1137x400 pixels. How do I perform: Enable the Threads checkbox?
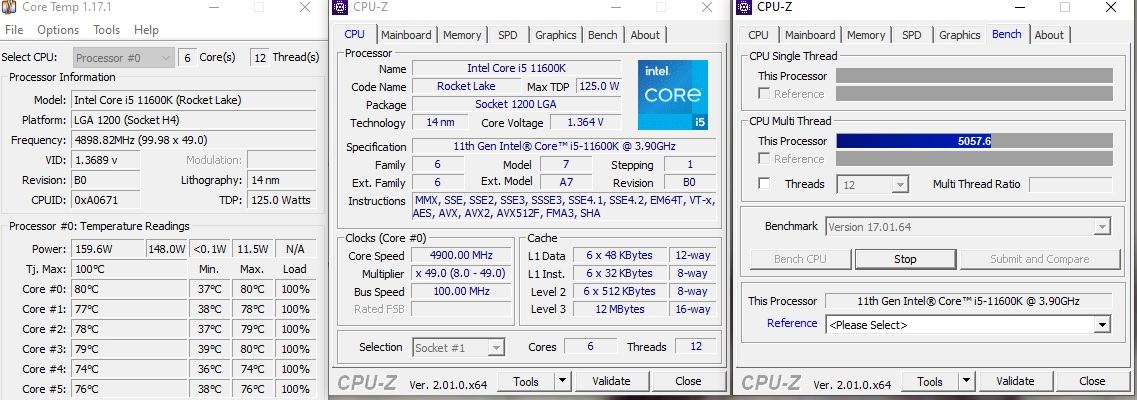[764, 184]
